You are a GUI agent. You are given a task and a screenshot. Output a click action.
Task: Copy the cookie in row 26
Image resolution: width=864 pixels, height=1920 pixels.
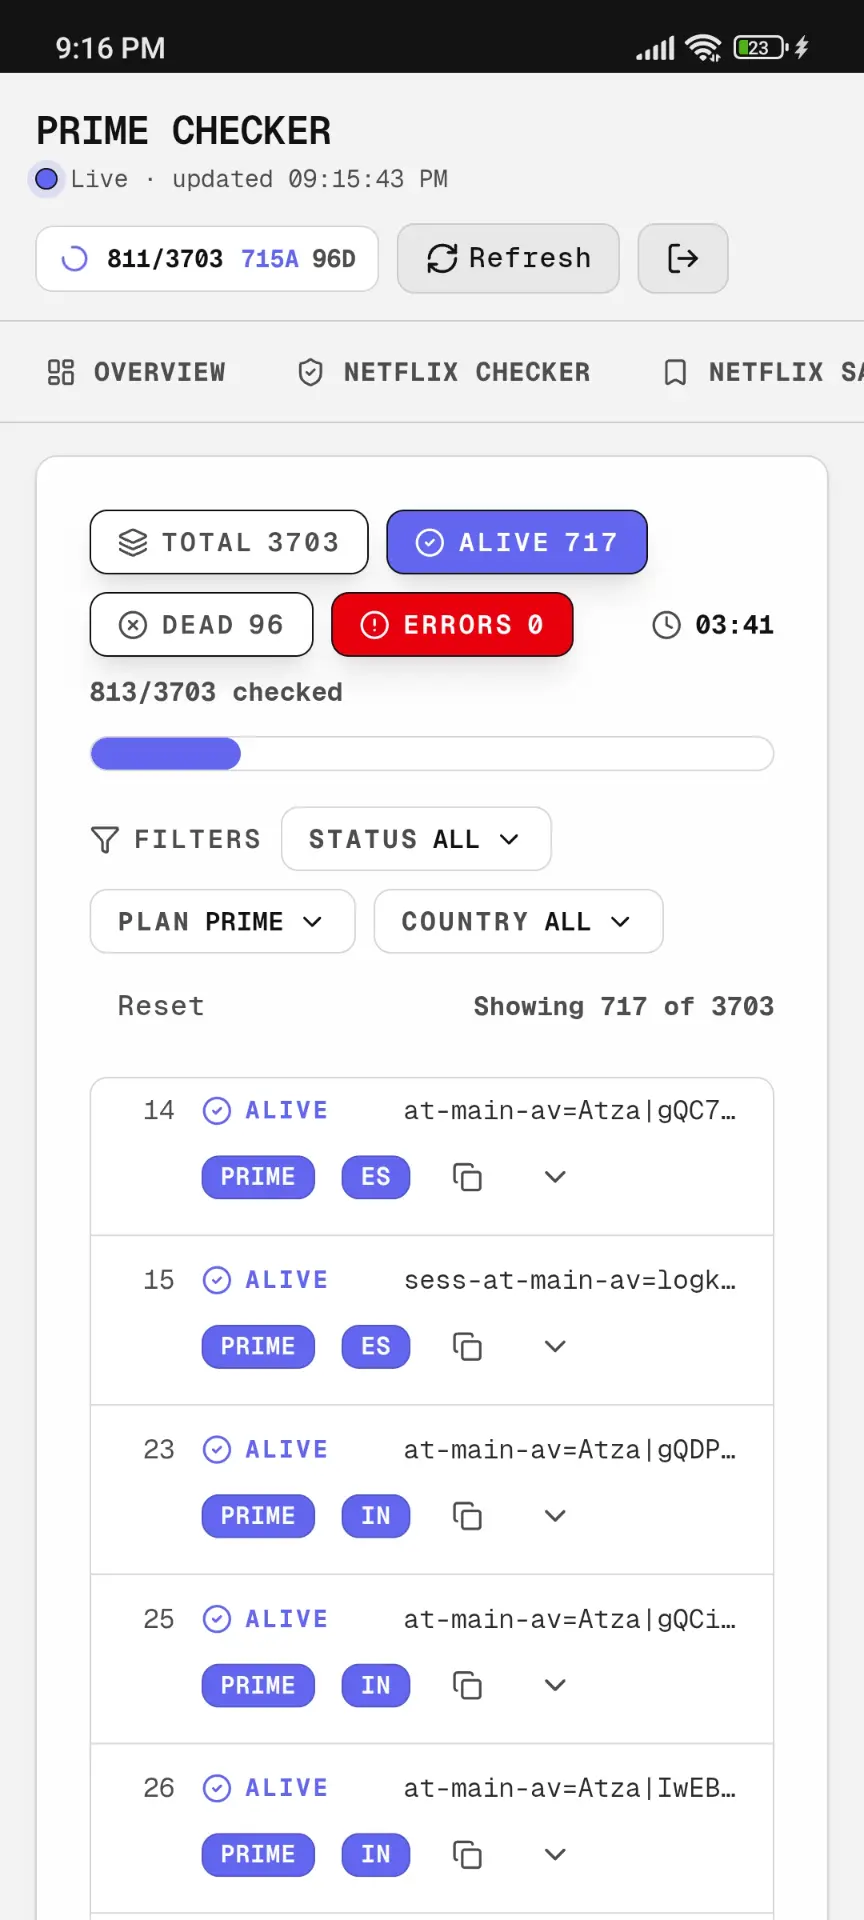(x=467, y=1855)
